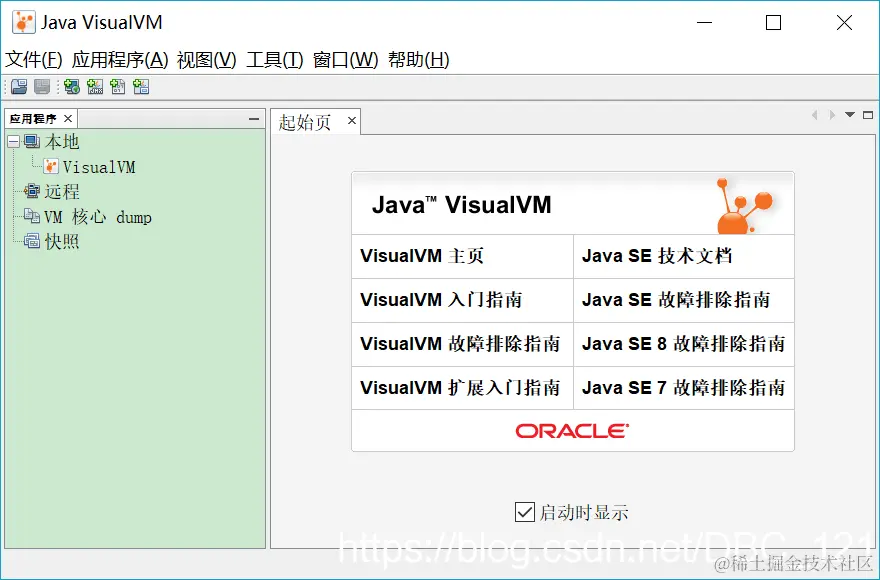Viewport: 880px width, 580px height.
Task: Open the VisualVM 扩展入门指南 link
Action: point(462,387)
